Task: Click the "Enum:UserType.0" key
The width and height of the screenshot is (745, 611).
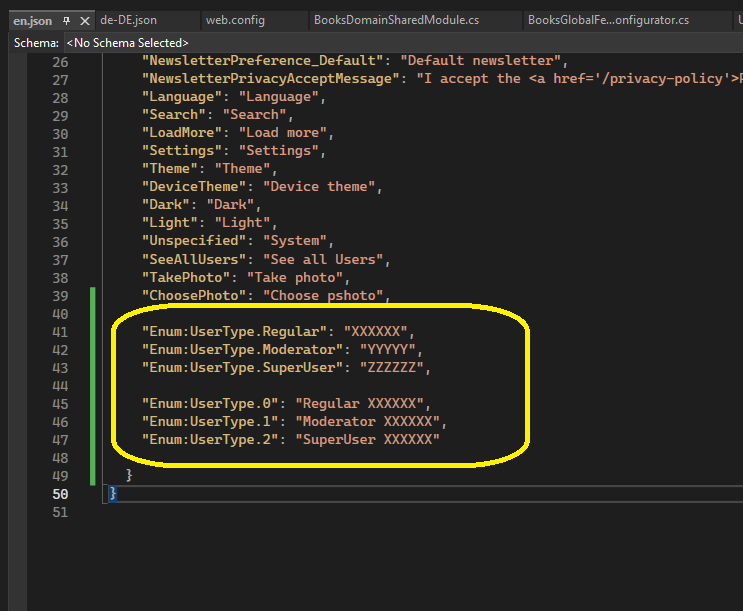Action: pyautogui.click(x=210, y=404)
